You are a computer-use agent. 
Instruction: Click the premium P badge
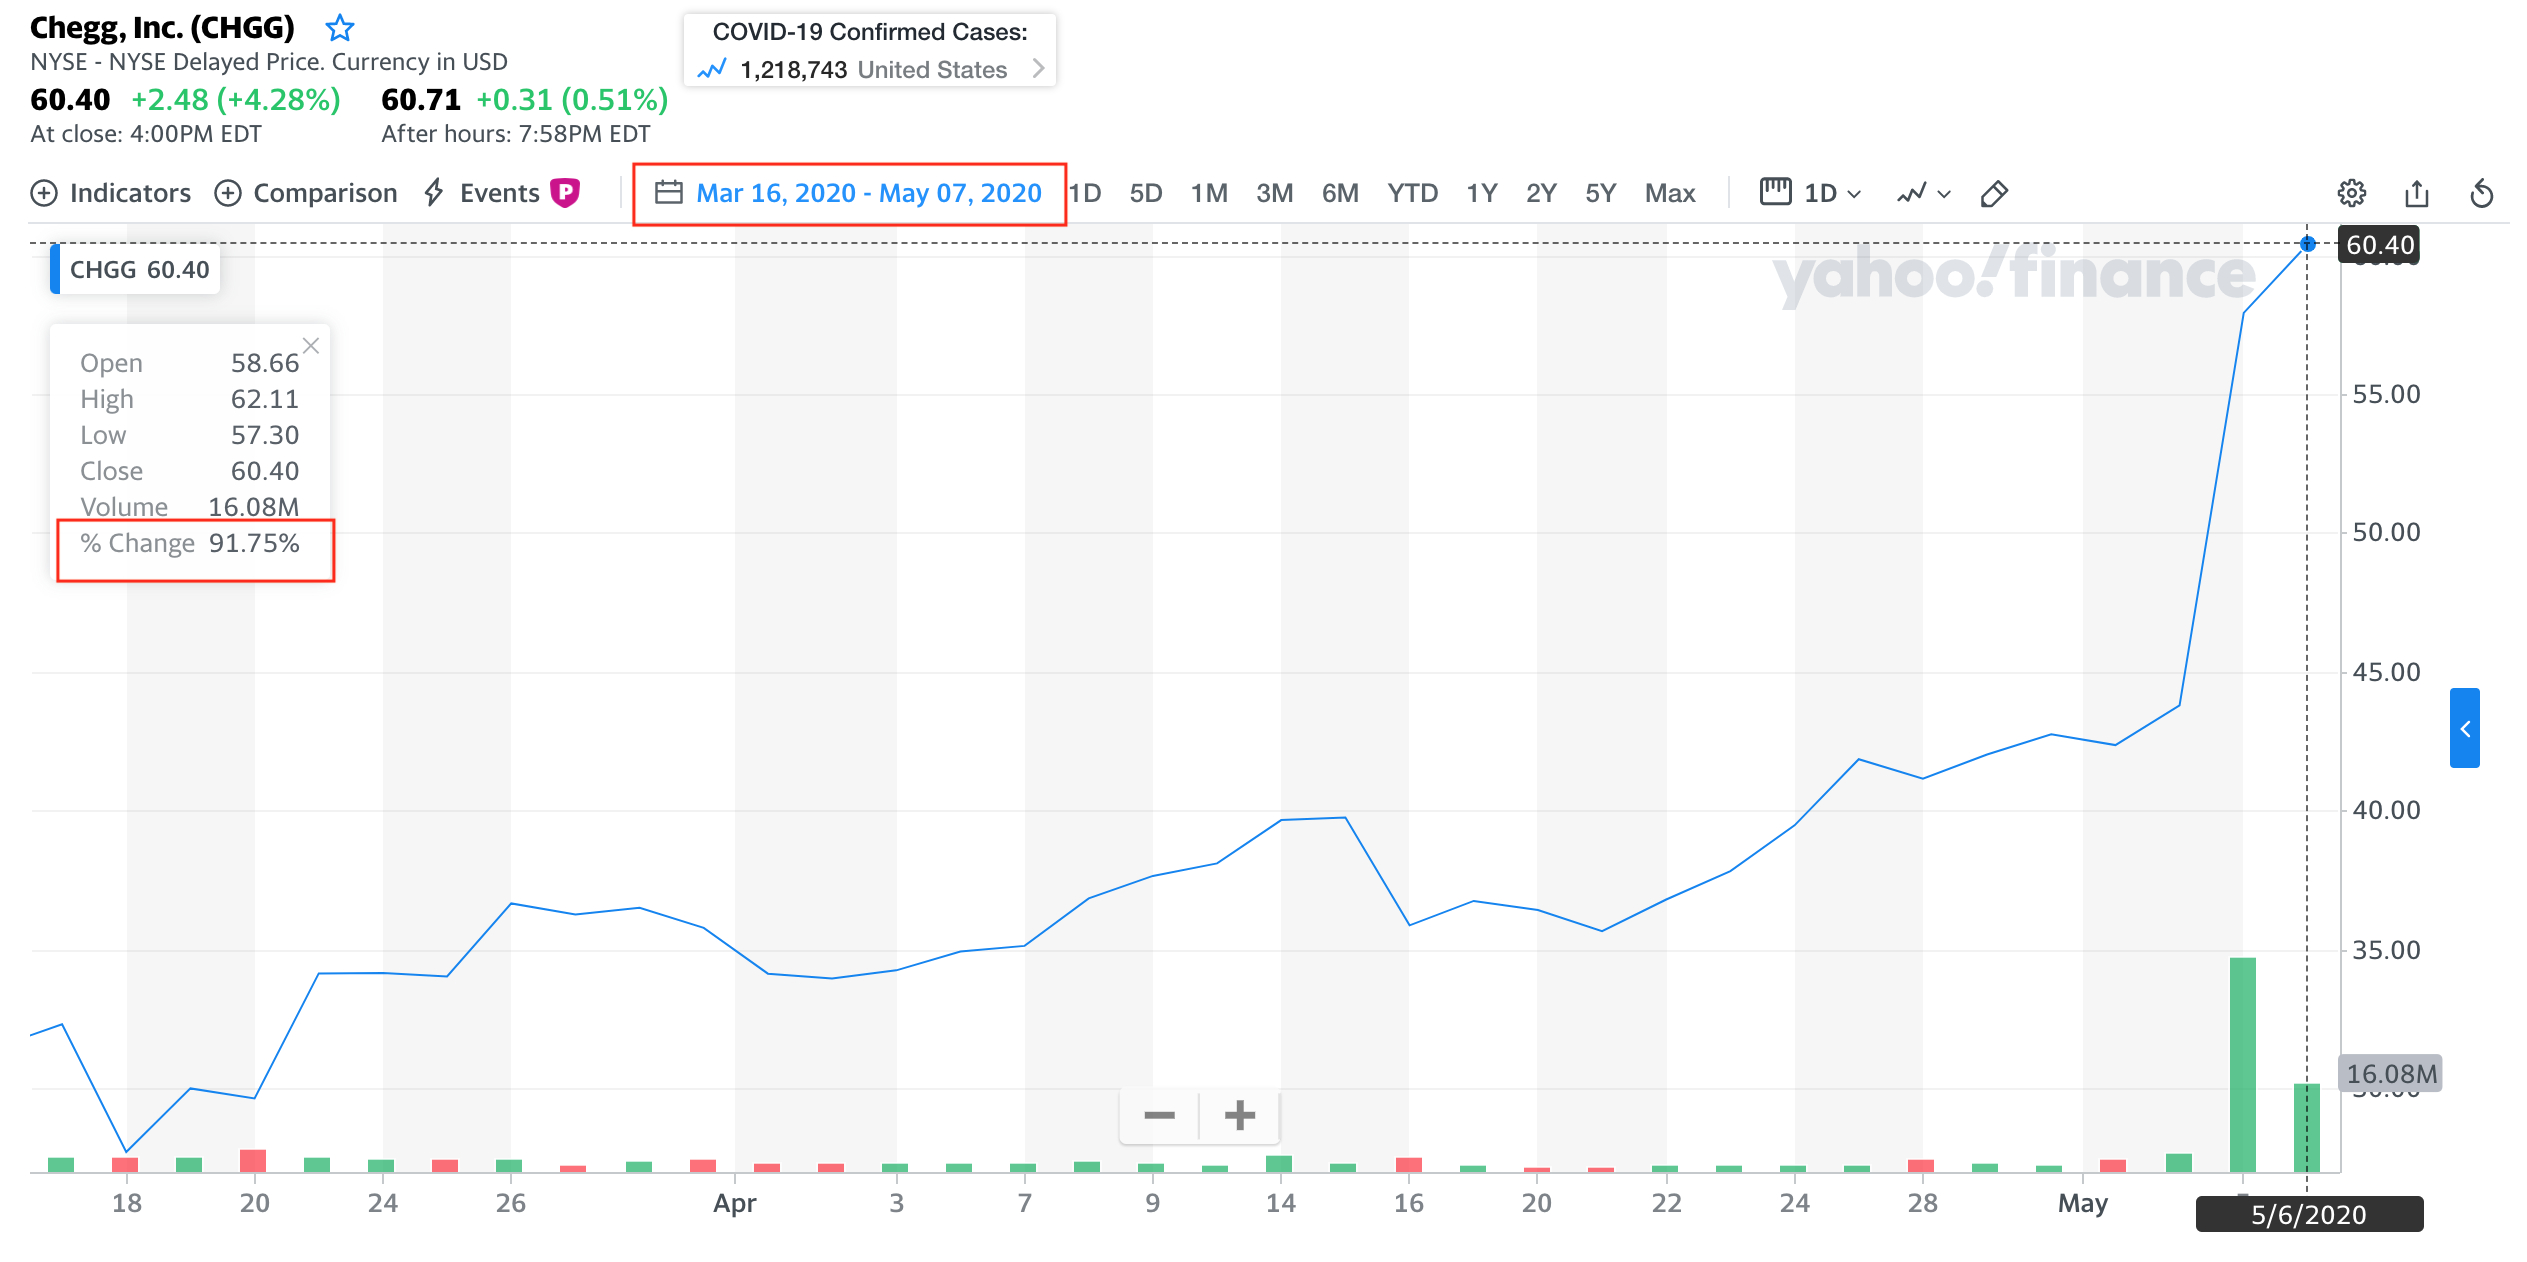click(x=565, y=192)
